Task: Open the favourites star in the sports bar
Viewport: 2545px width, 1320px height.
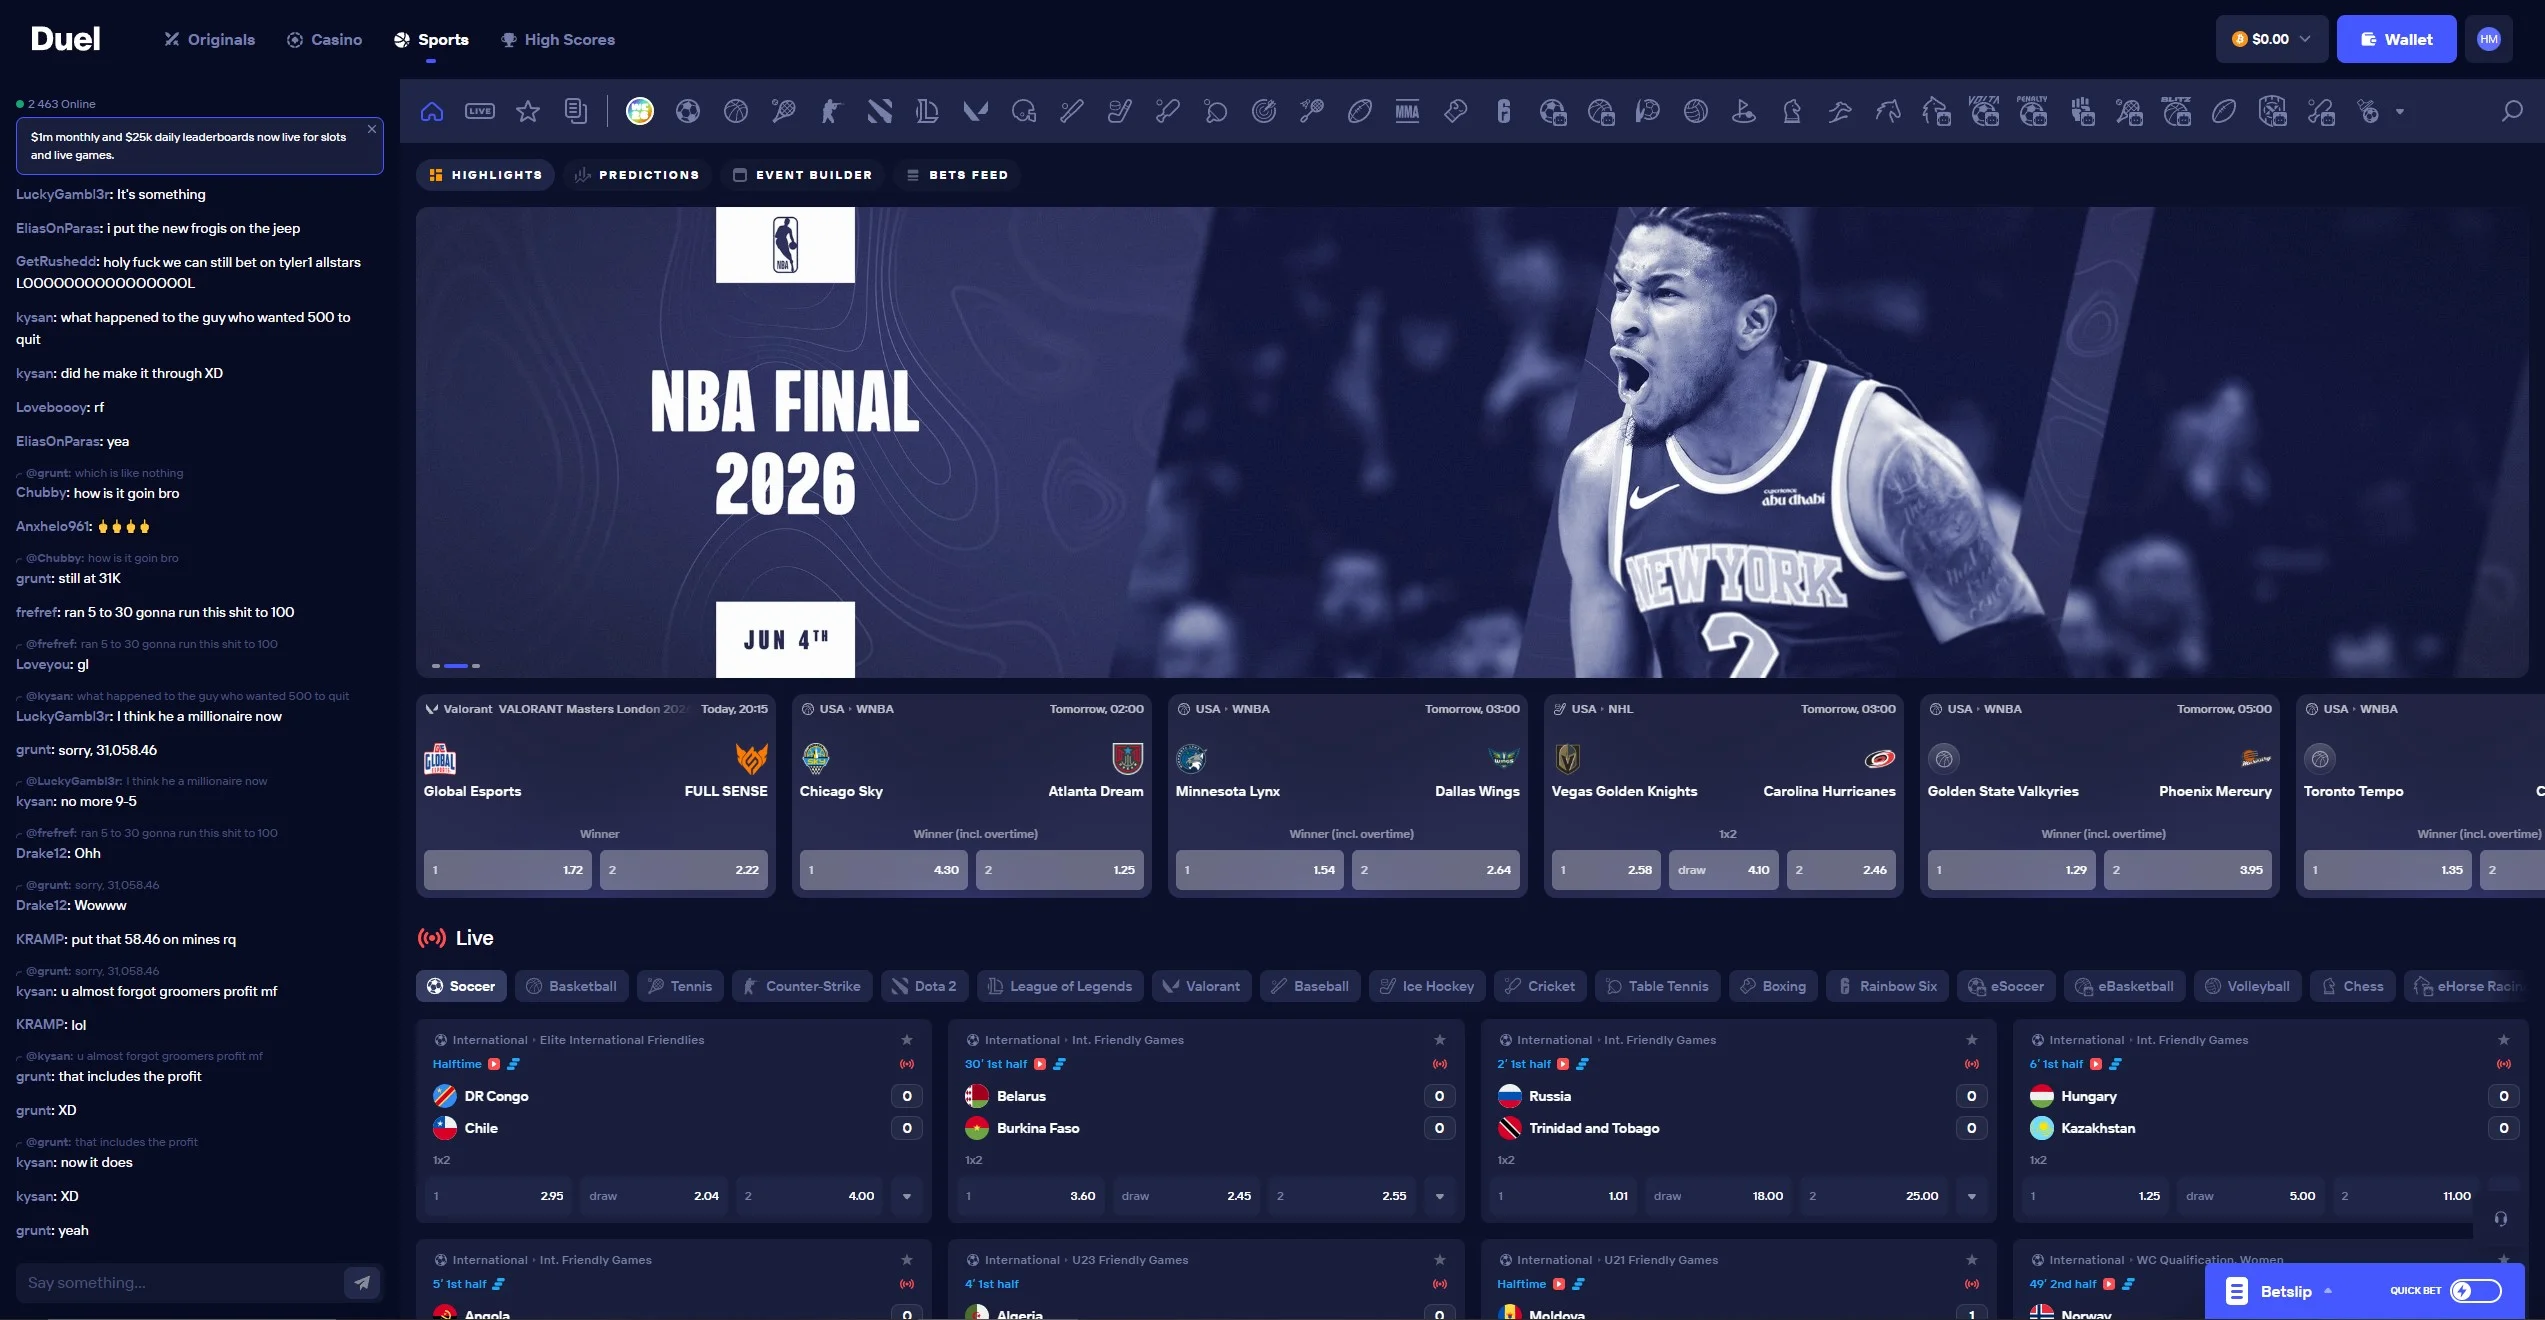Action: (x=528, y=111)
